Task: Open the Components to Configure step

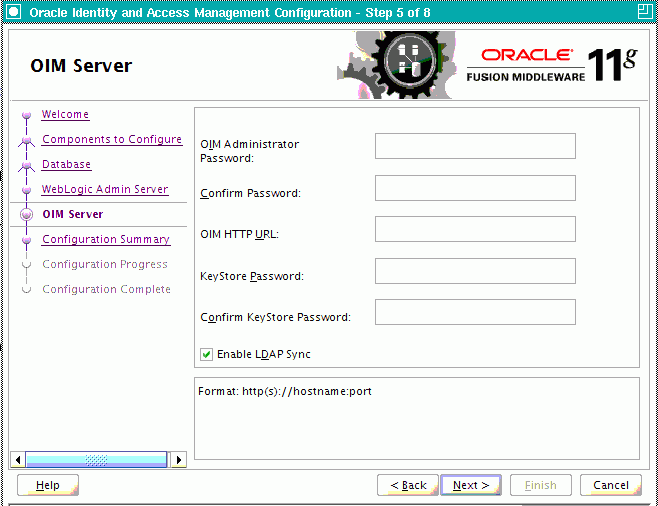Action: (x=112, y=139)
